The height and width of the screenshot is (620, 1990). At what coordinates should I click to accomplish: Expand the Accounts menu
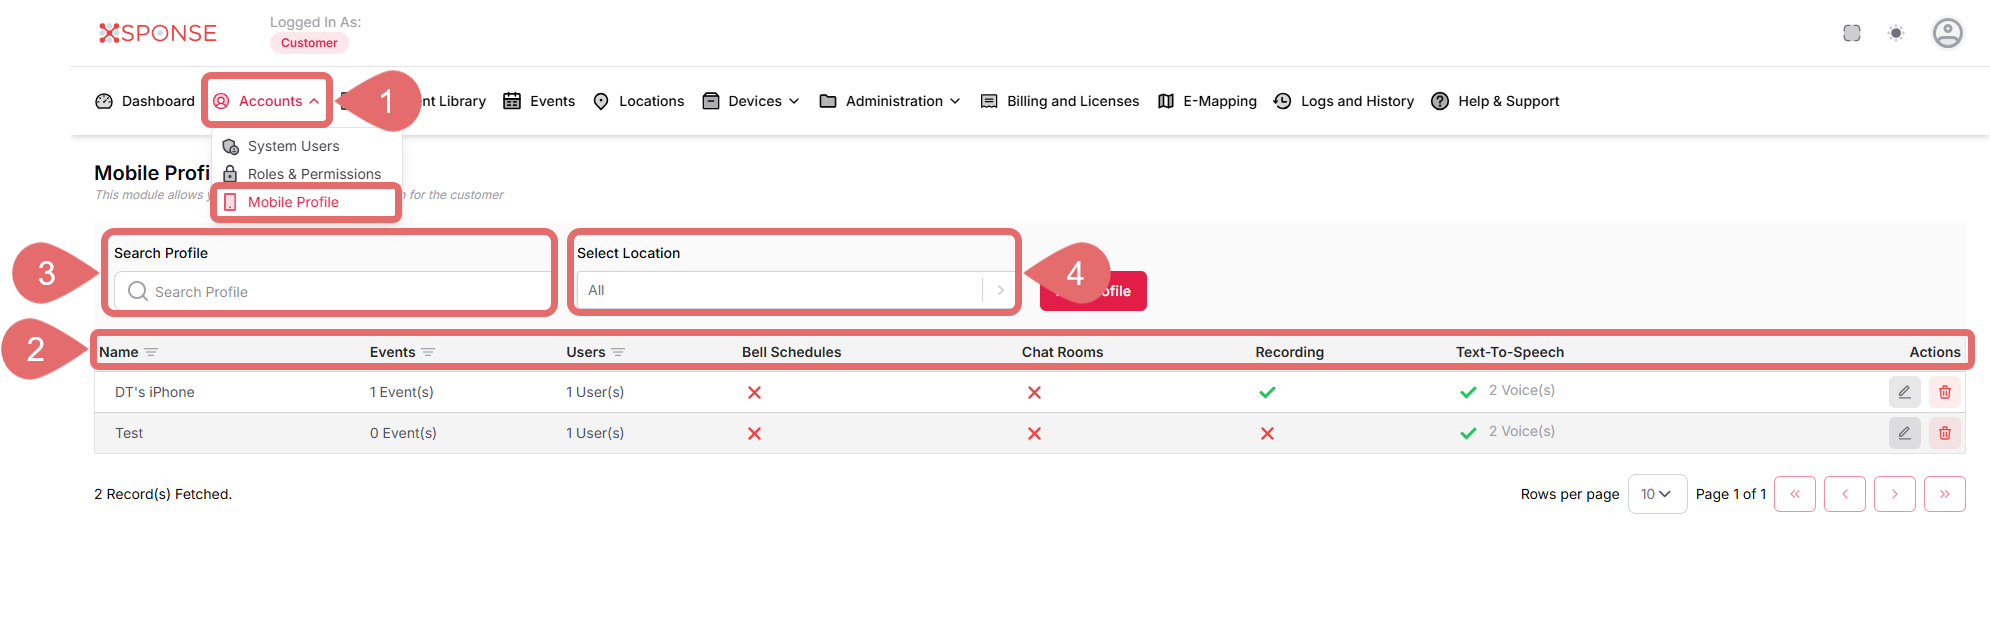267,101
